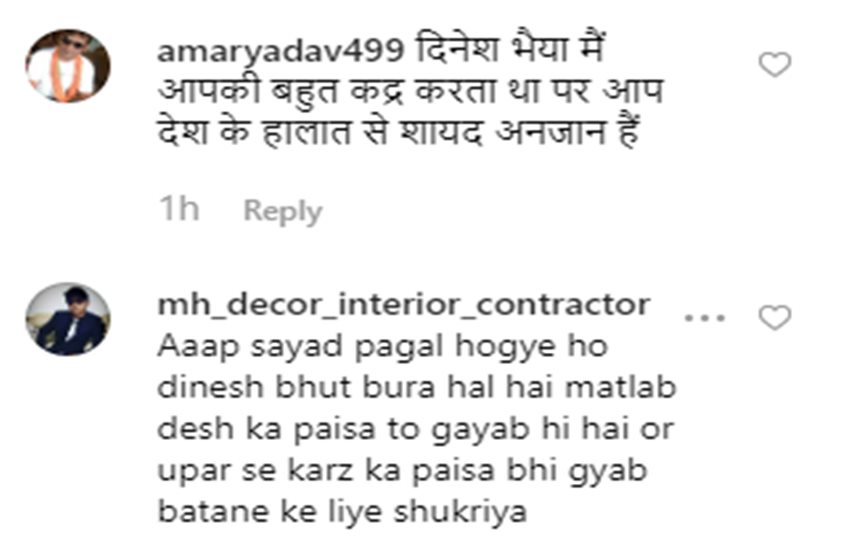Select the word 'shukriya' in the second comment
Screen dimensions: 850x550
460,513
